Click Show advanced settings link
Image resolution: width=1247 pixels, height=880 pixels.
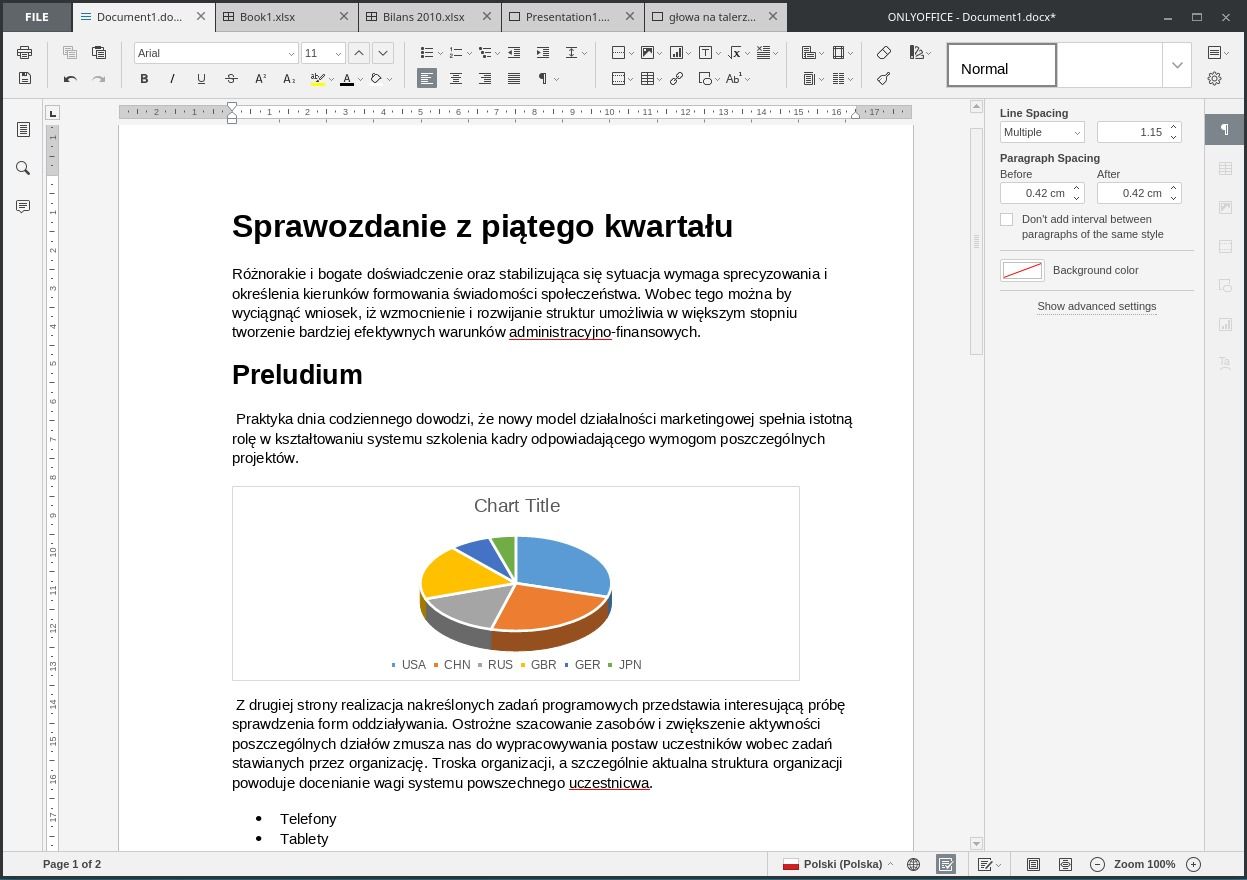(1097, 306)
